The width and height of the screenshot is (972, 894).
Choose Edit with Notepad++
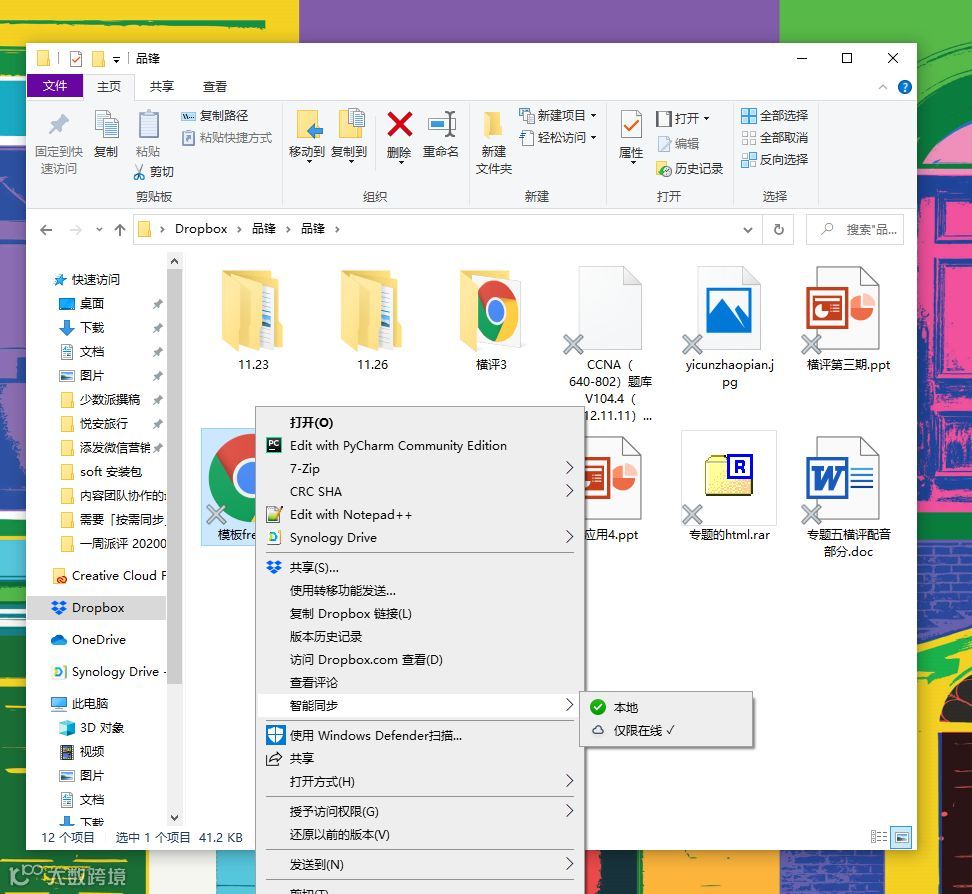tap(420, 515)
